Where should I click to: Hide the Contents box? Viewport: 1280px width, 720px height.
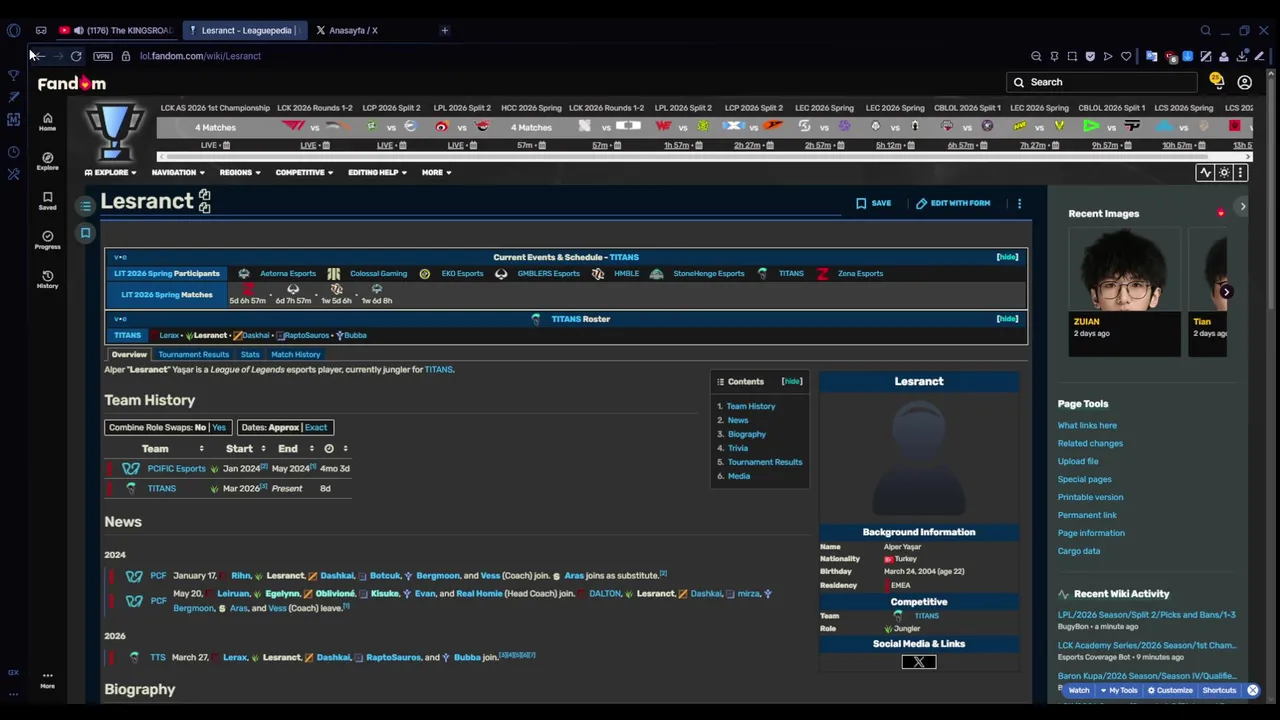(x=792, y=381)
